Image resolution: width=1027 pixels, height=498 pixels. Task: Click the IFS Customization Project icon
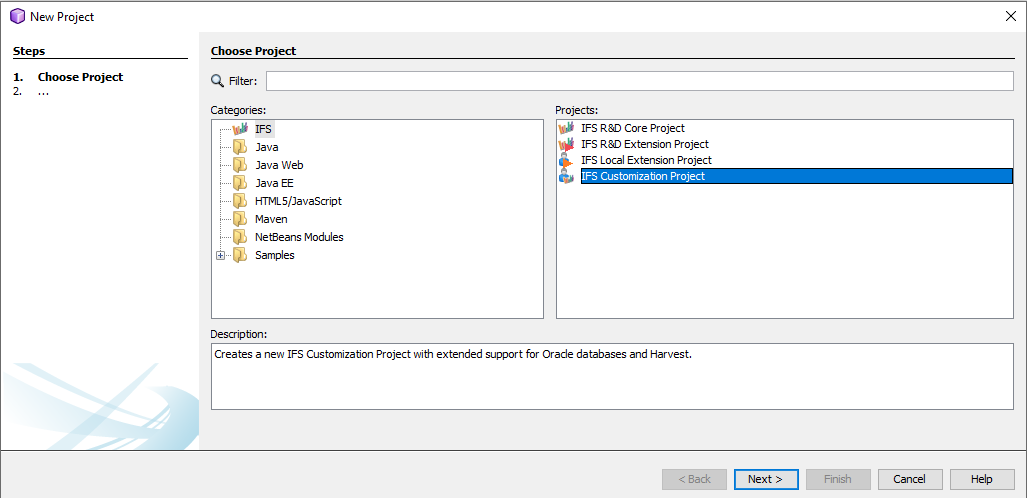pyautogui.click(x=566, y=176)
